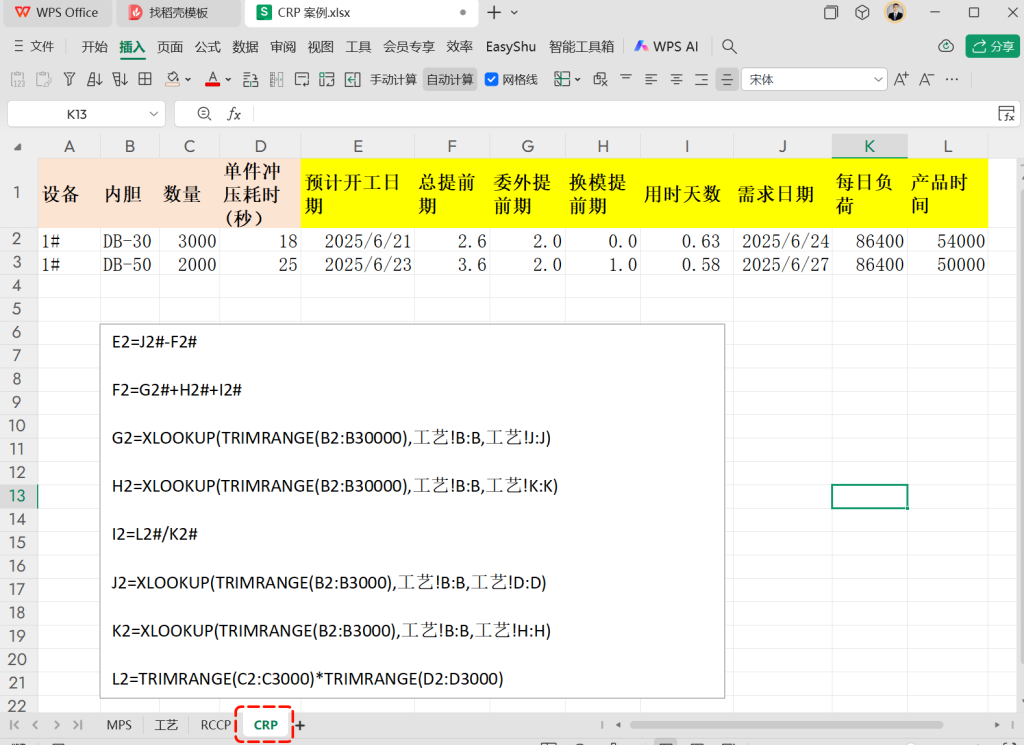Open the fill color dropdown arrow
The image size is (1024, 745).
[188, 80]
